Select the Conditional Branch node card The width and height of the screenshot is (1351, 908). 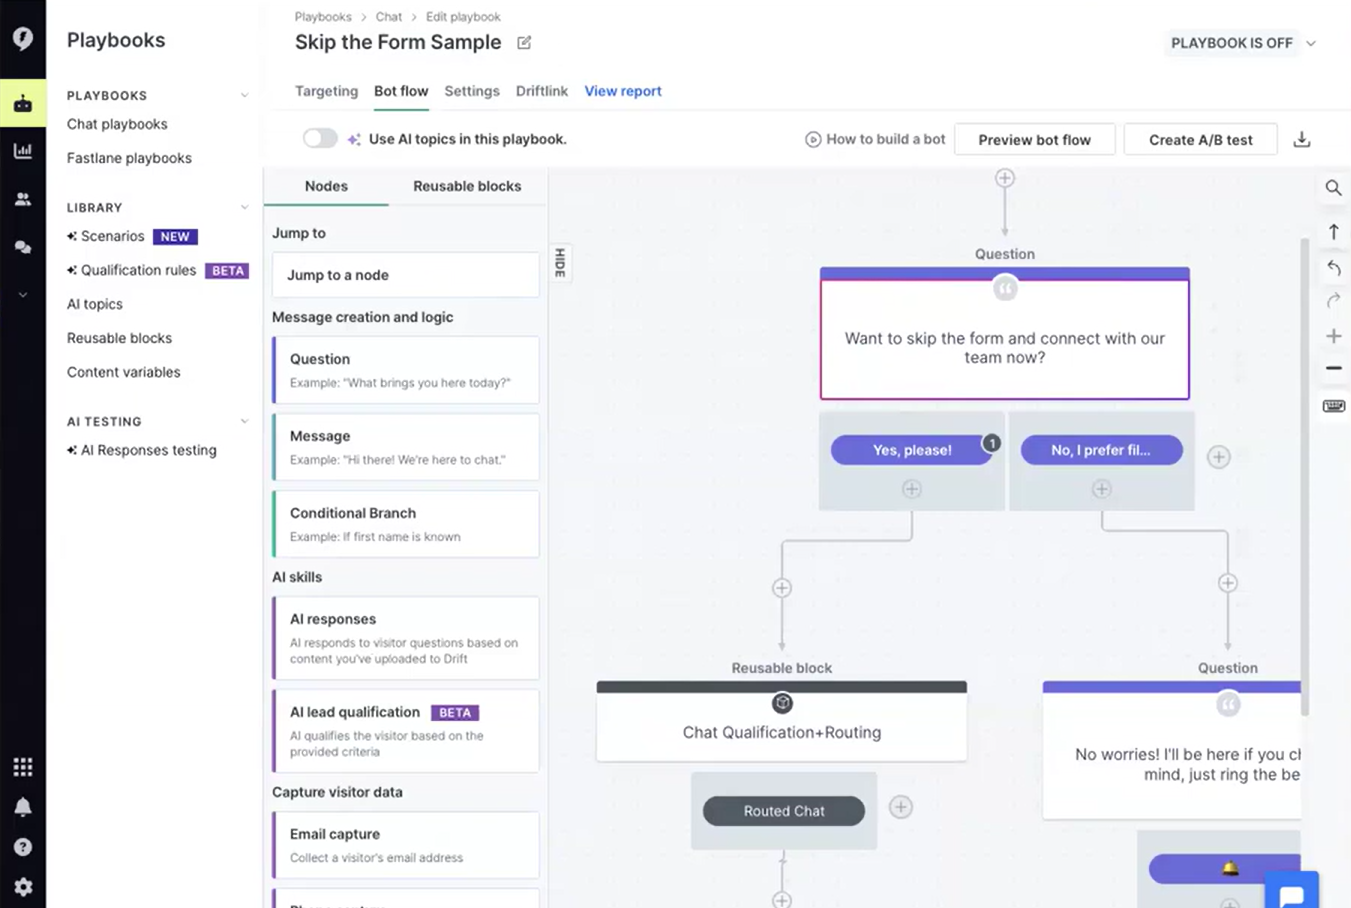coord(406,524)
